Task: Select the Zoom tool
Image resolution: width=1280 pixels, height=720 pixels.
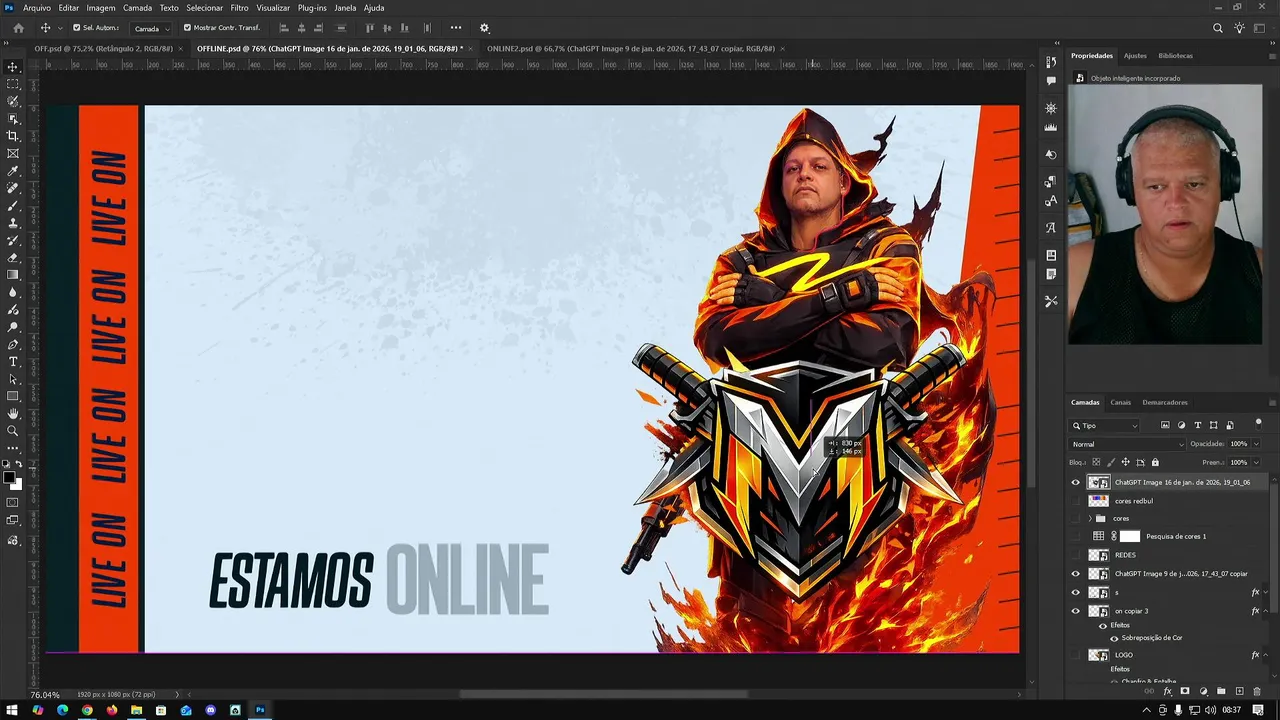Action: [x=13, y=431]
